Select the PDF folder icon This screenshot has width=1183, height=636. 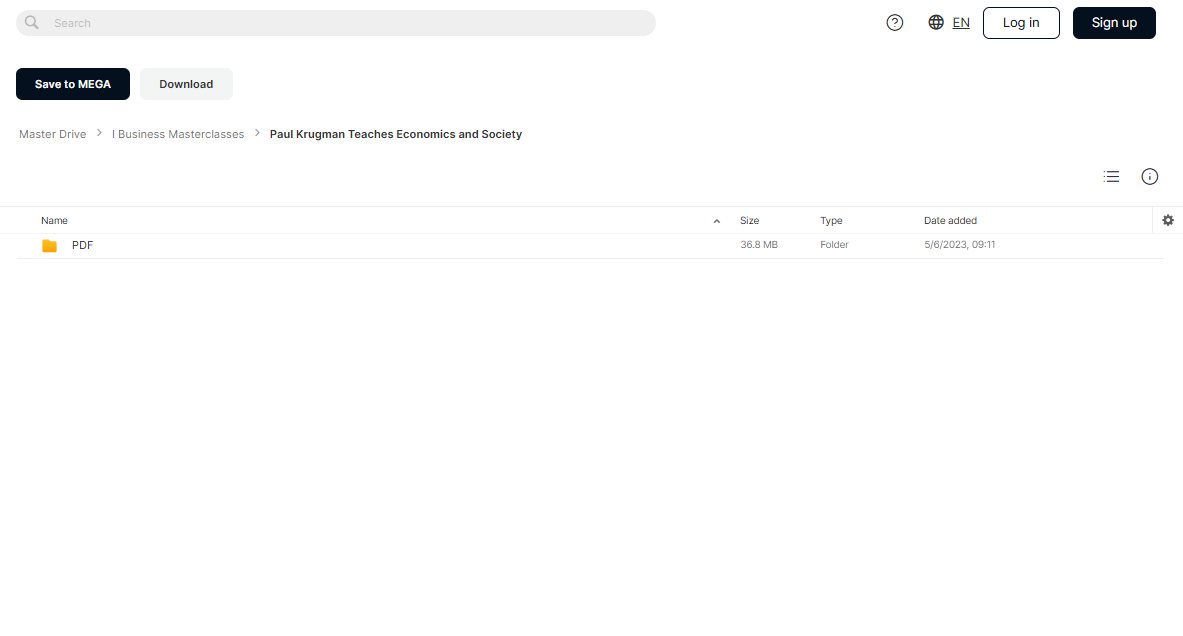tap(50, 245)
